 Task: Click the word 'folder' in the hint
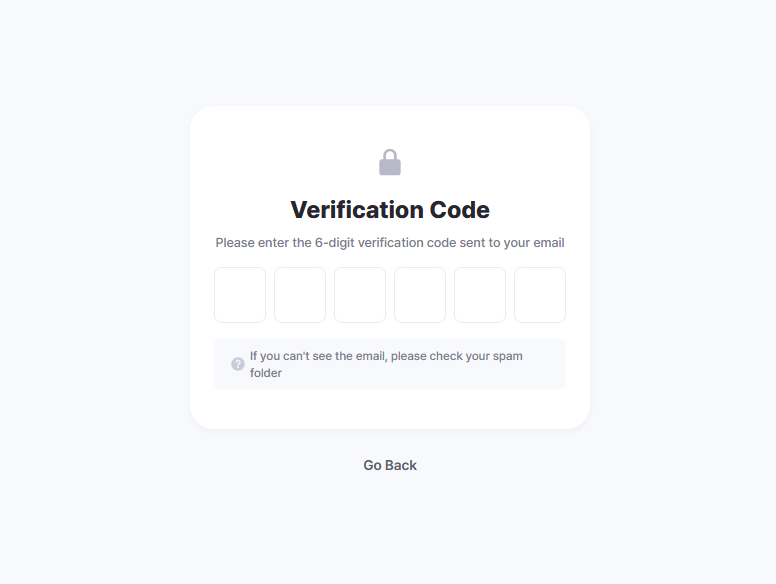pyautogui.click(x=266, y=373)
